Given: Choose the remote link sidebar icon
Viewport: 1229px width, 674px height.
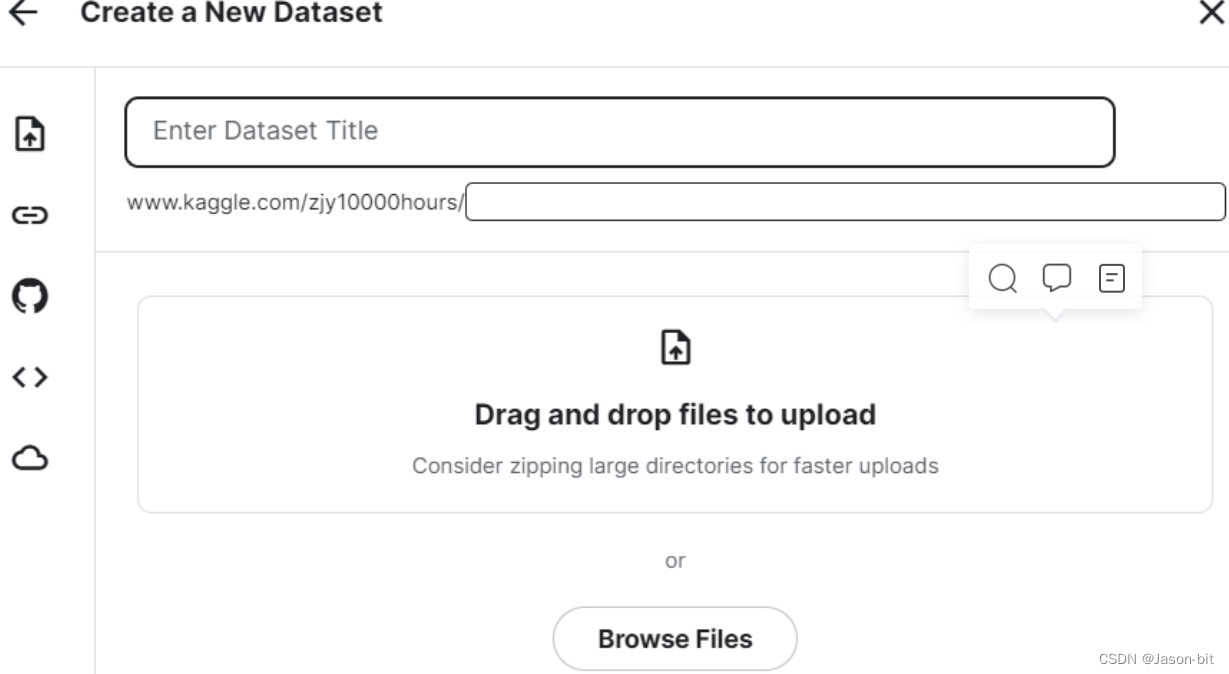Looking at the screenshot, I should coord(29,214).
